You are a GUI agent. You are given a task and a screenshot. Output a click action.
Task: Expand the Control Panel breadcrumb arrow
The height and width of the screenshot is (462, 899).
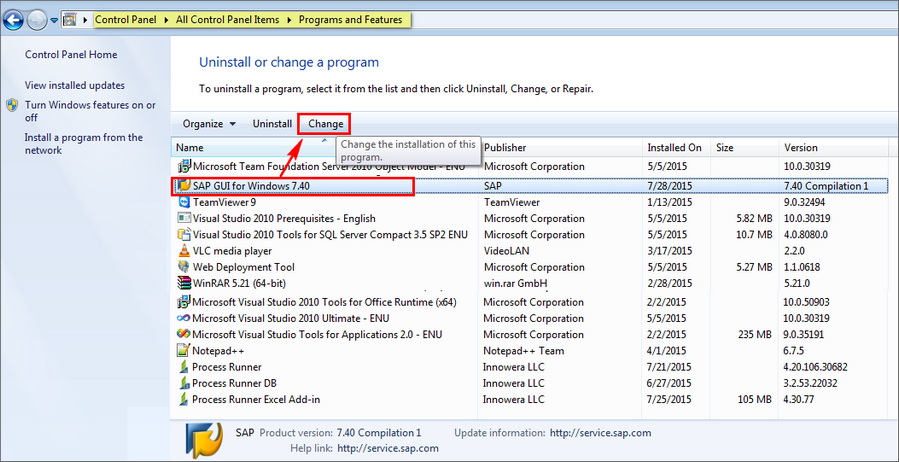tap(168, 20)
